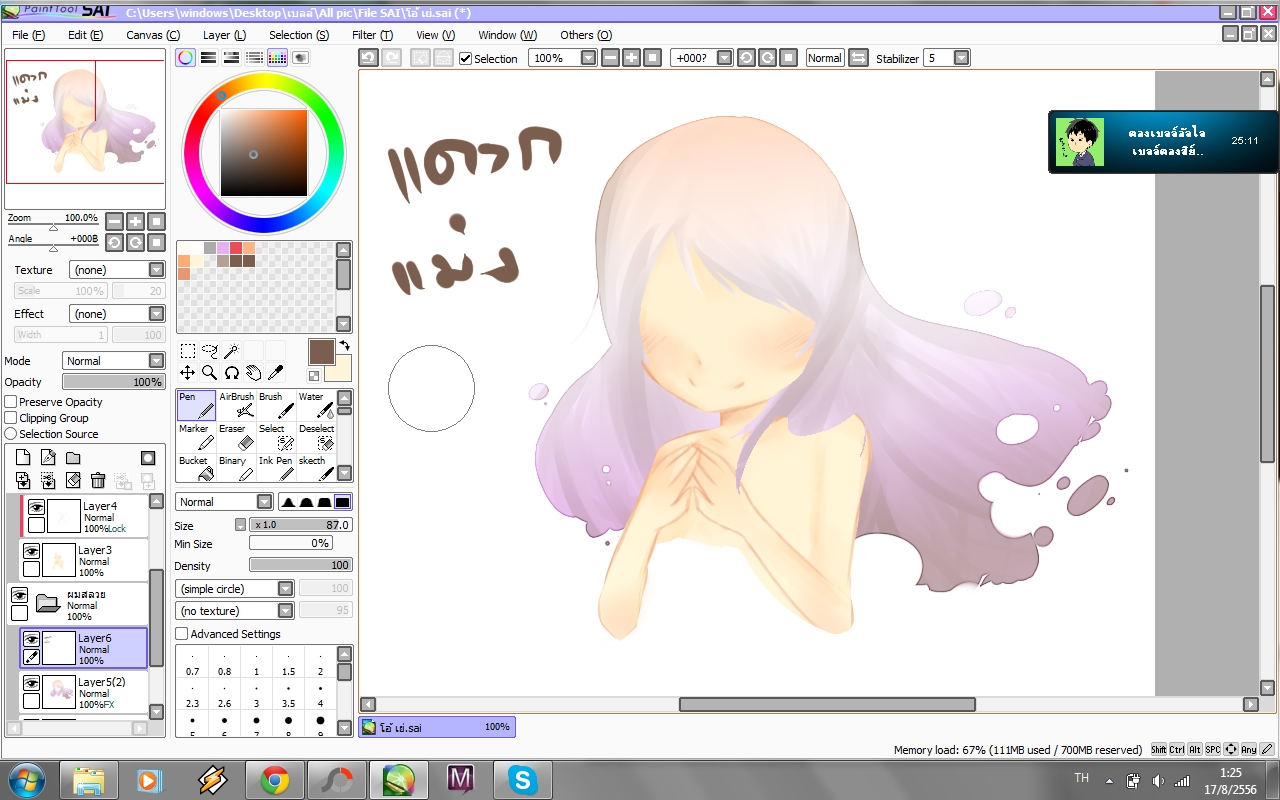This screenshot has width=1280, height=800.
Task: Open the canvas zoom percentage dropdown
Action: coord(589,58)
